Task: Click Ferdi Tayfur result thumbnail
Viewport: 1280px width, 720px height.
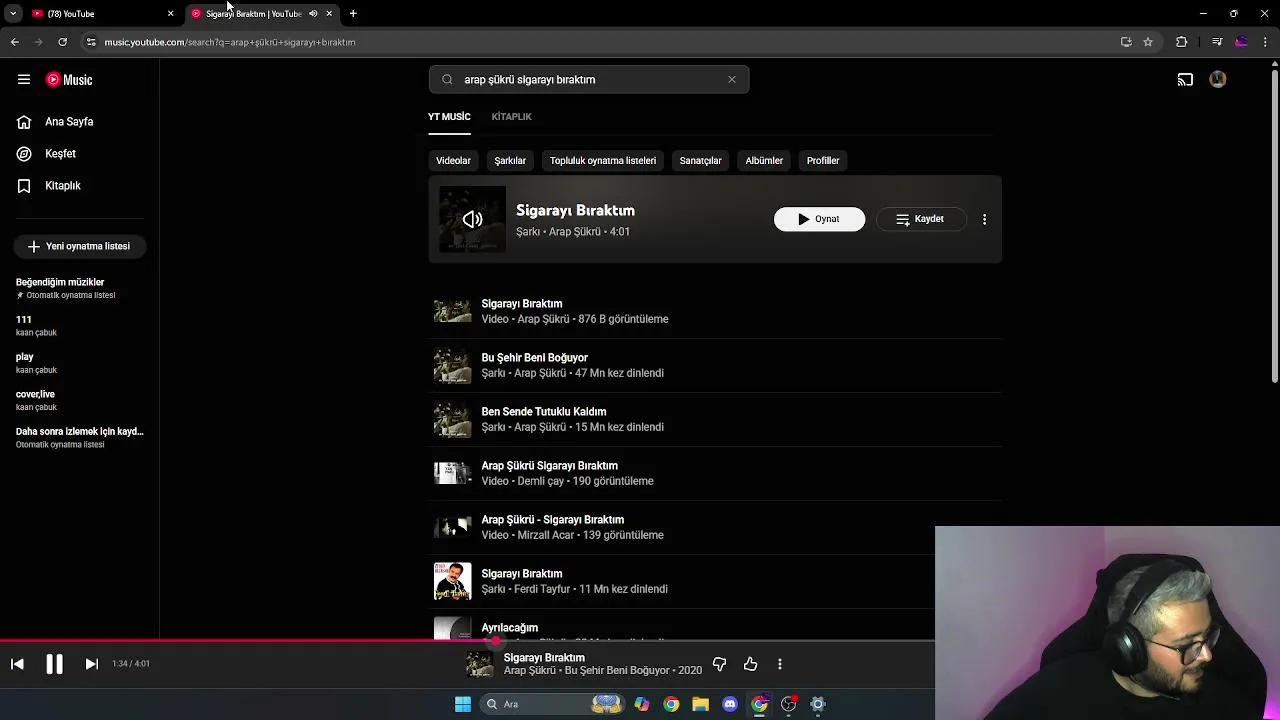Action: click(x=452, y=581)
